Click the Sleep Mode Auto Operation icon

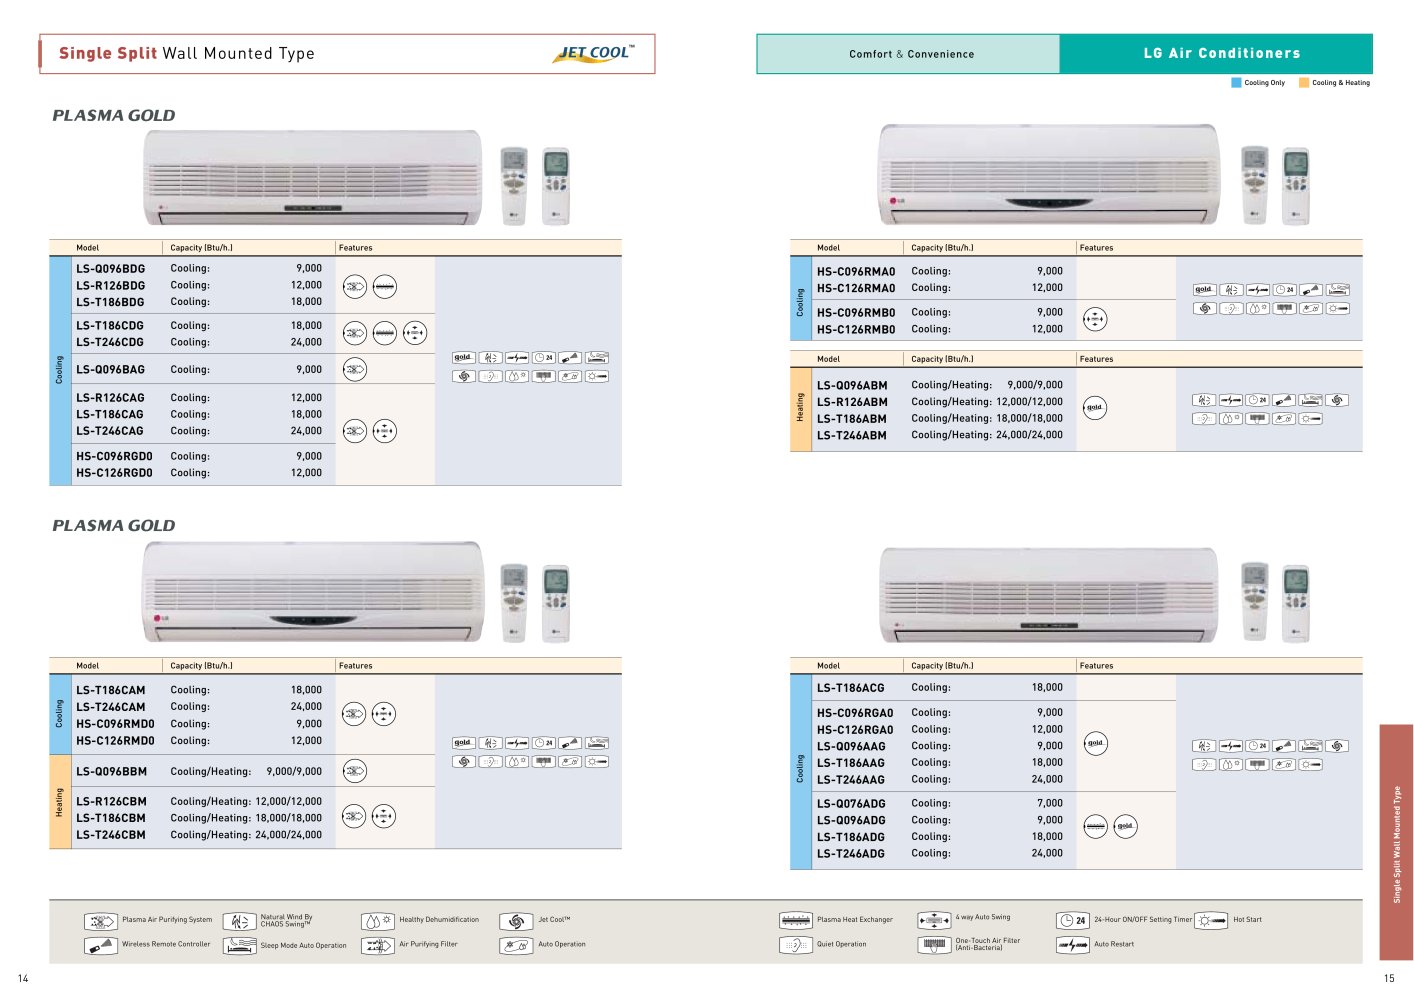(x=240, y=945)
